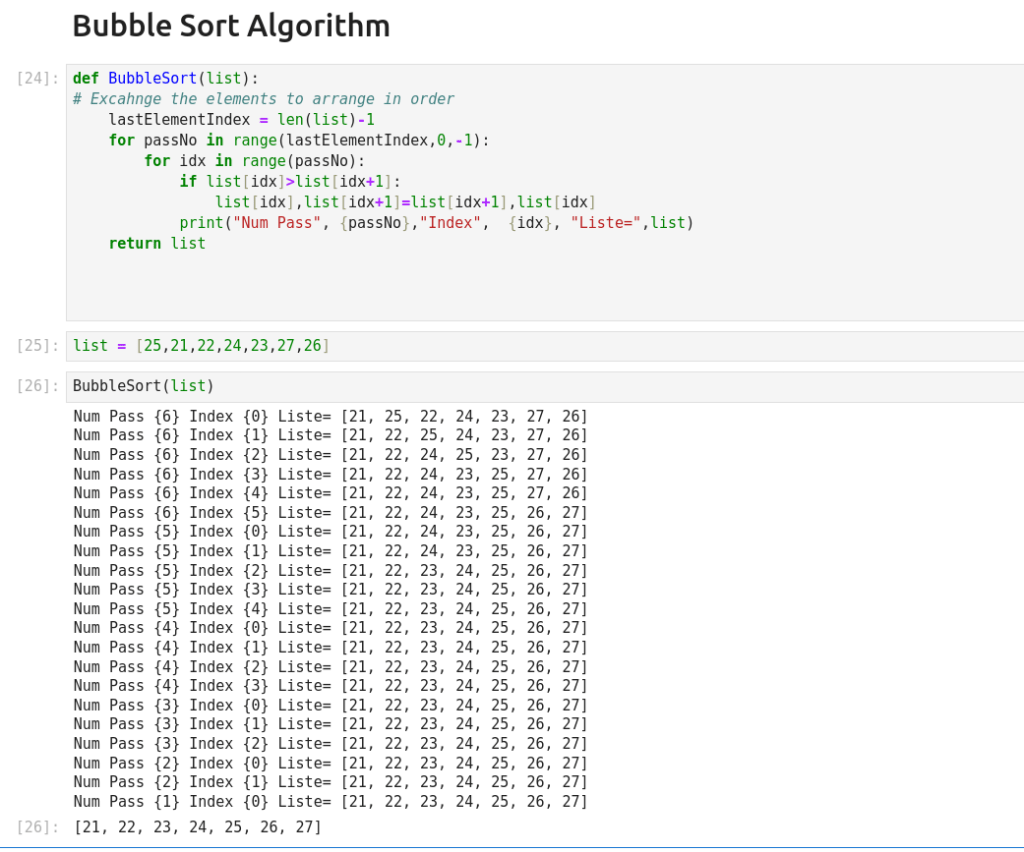Click the output prompt 26 beside final result
The image size is (1024, 852).
tap(38, 827)
